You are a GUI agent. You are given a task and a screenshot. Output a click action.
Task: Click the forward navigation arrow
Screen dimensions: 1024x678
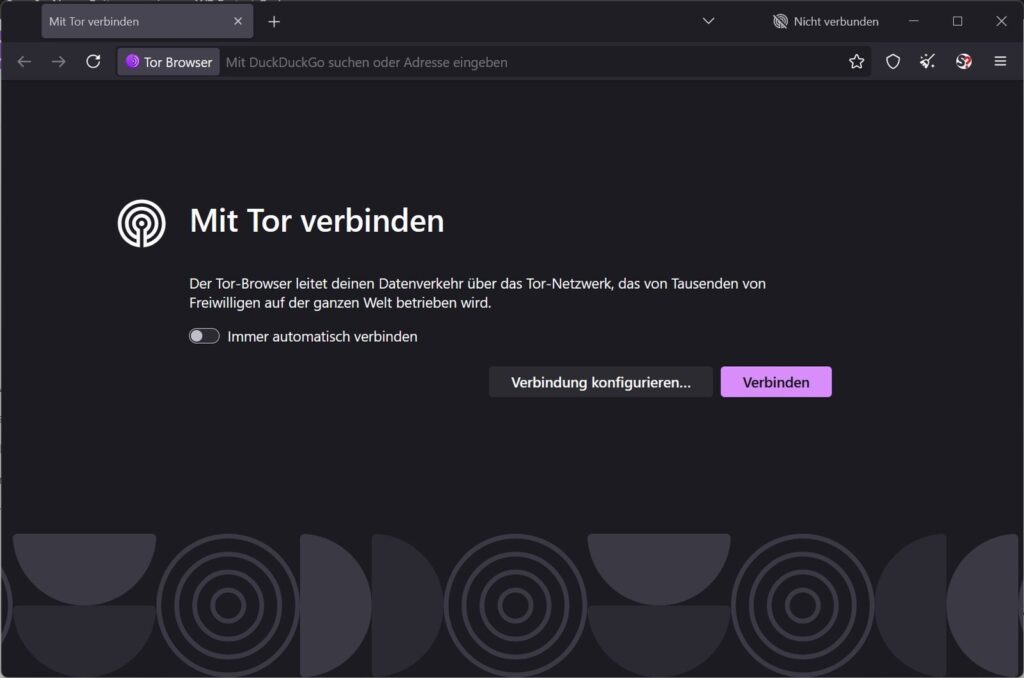point(59,61)
